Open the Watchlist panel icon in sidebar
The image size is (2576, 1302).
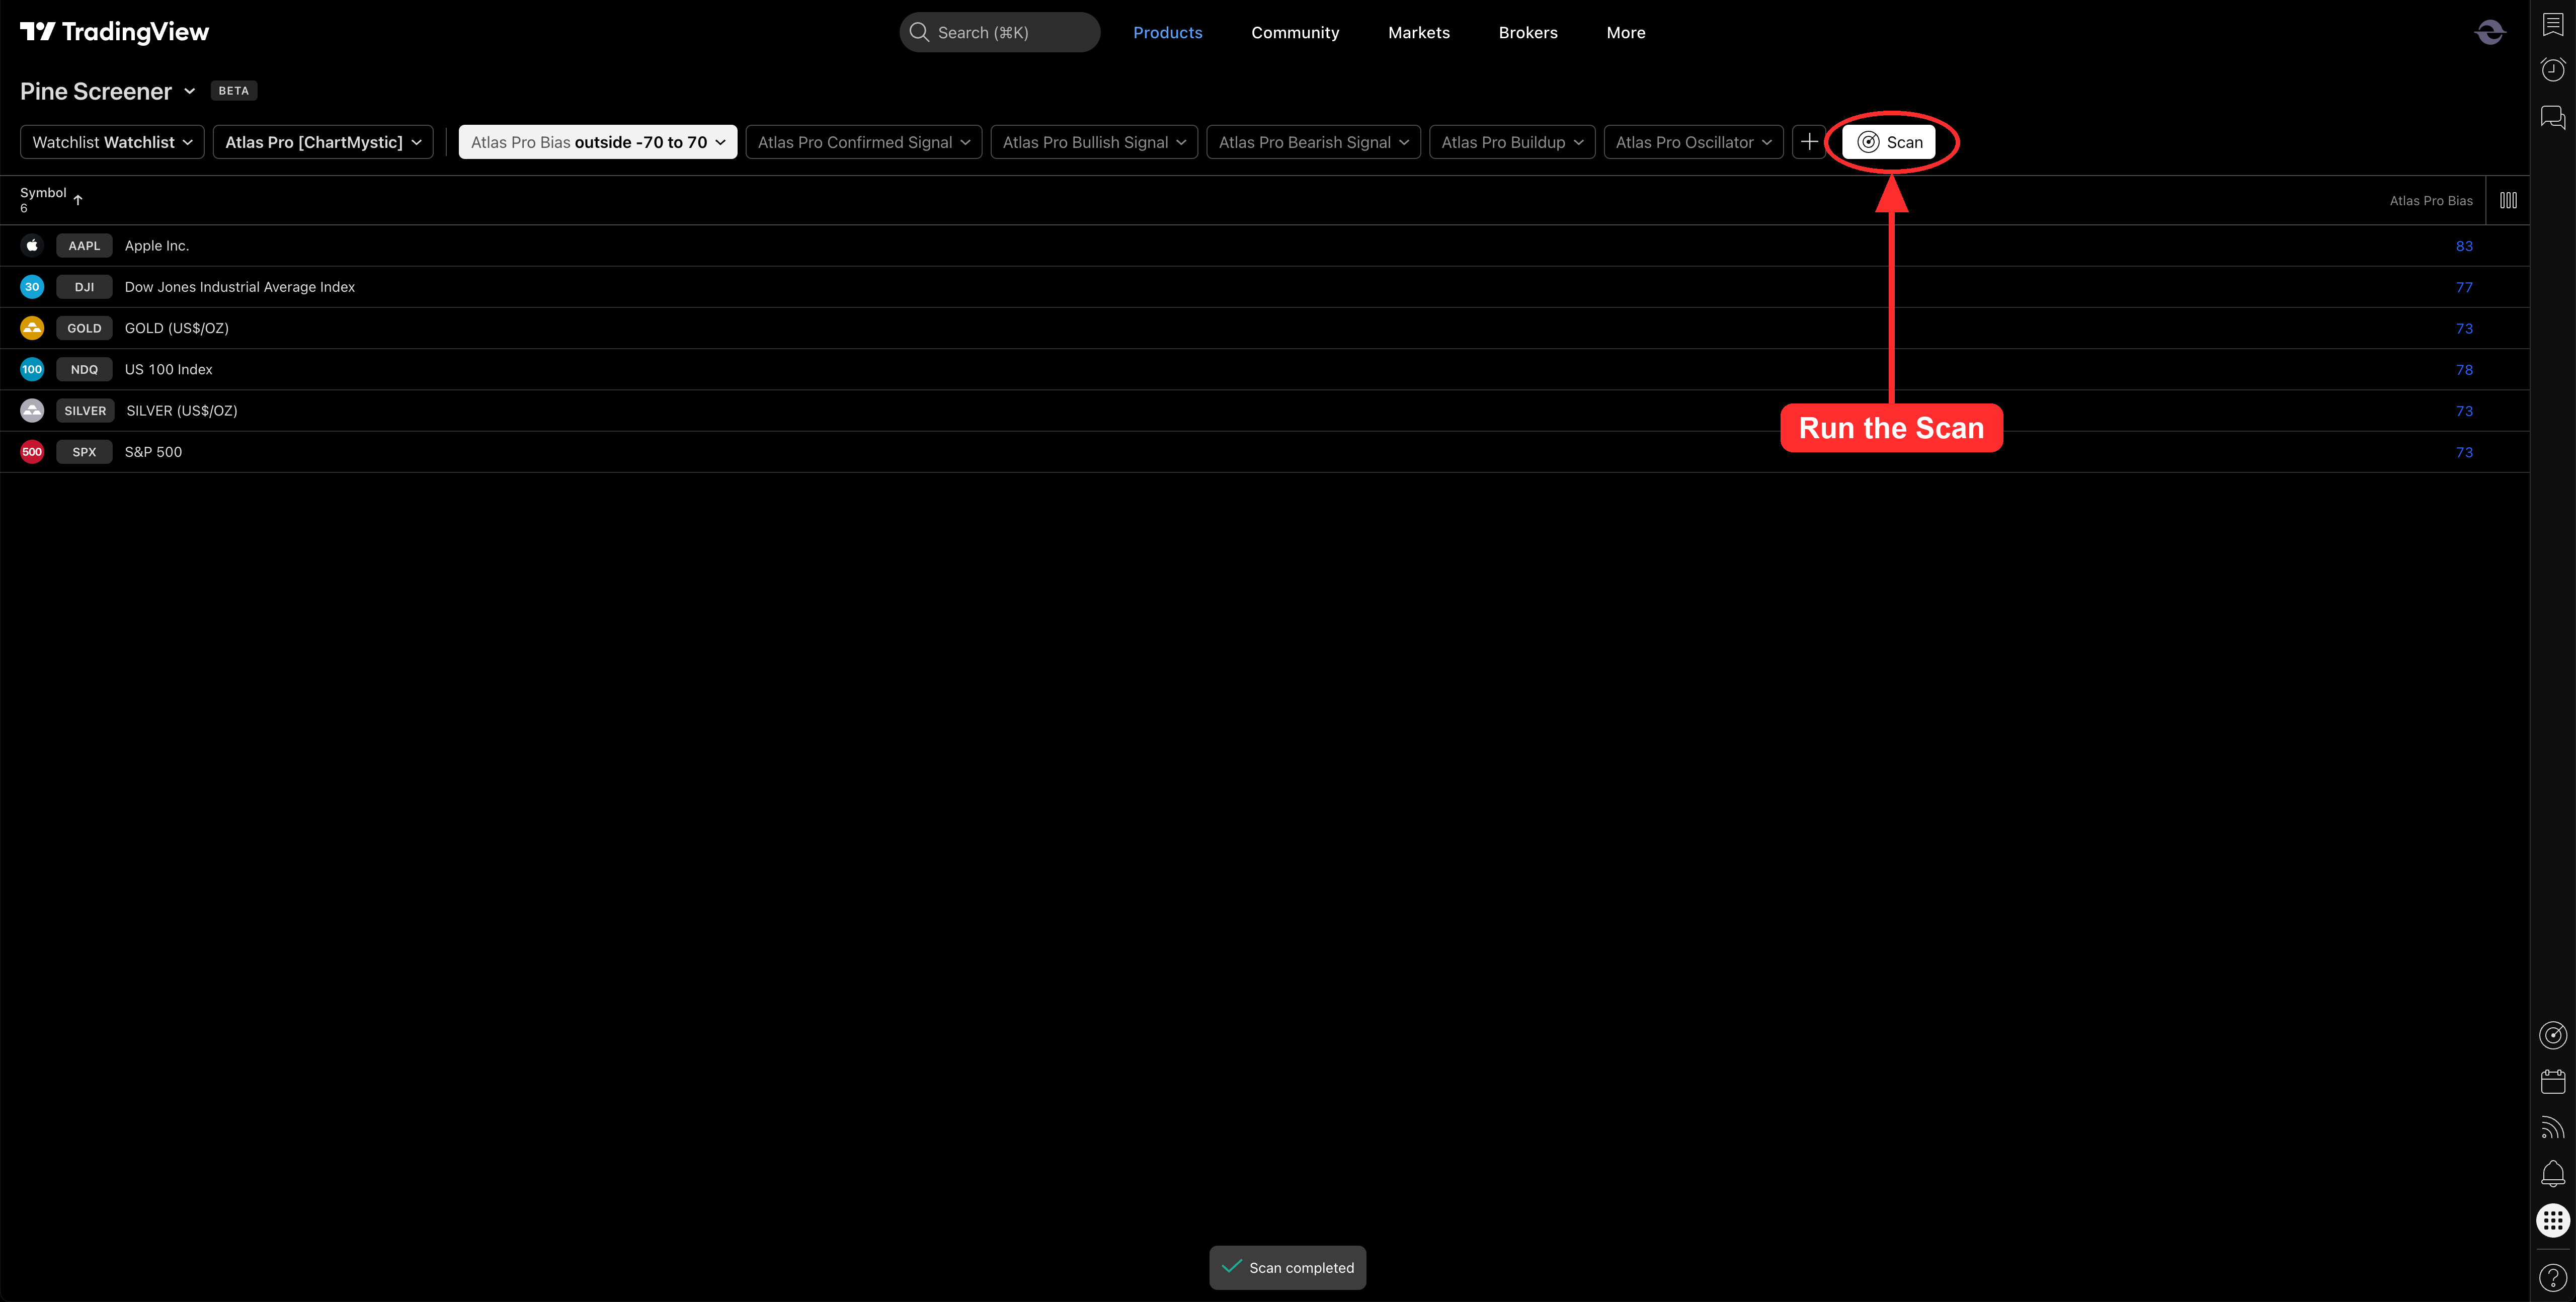(2553, 24)
